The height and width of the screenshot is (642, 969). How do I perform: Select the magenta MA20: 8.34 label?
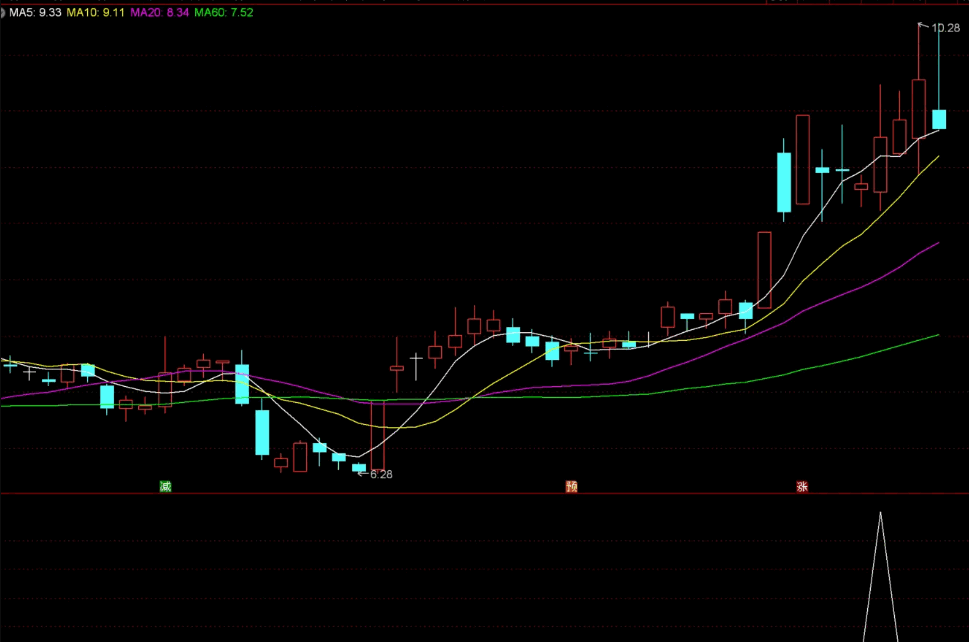159,12
